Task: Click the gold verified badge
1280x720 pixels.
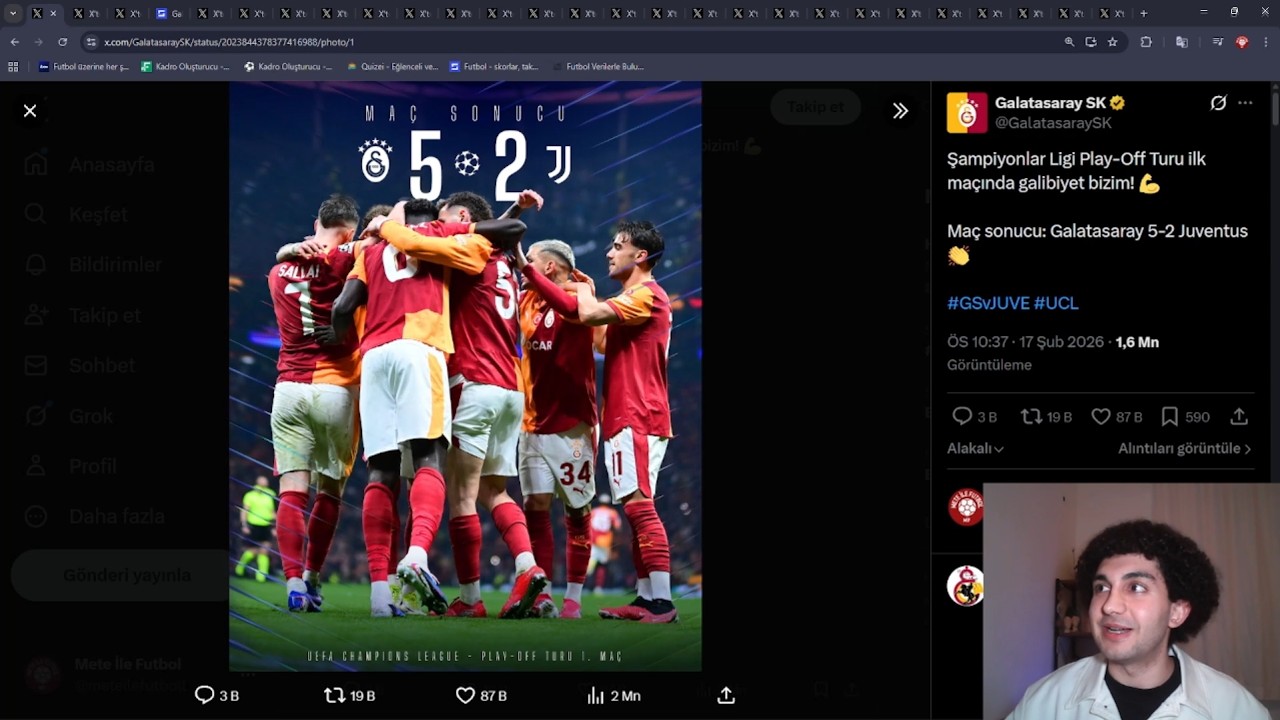Action: pyautogui.click(x=1118, y=103)
